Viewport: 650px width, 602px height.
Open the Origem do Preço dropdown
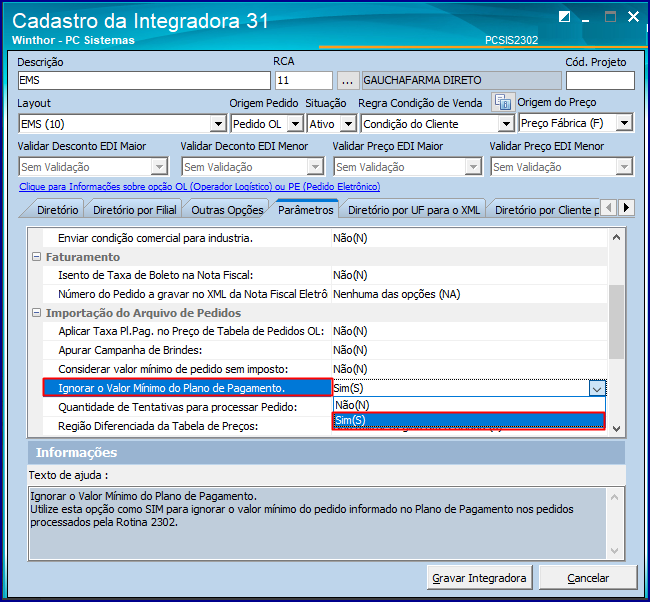click(624, 123)
